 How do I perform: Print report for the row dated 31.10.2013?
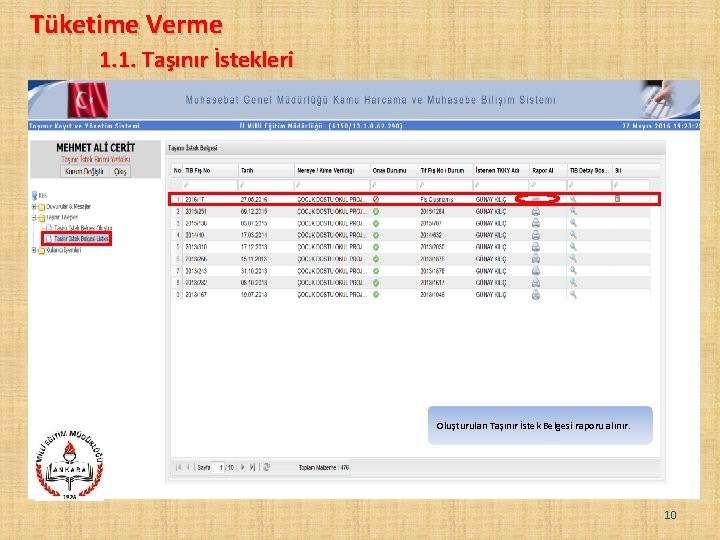click(x=535, y=271)
